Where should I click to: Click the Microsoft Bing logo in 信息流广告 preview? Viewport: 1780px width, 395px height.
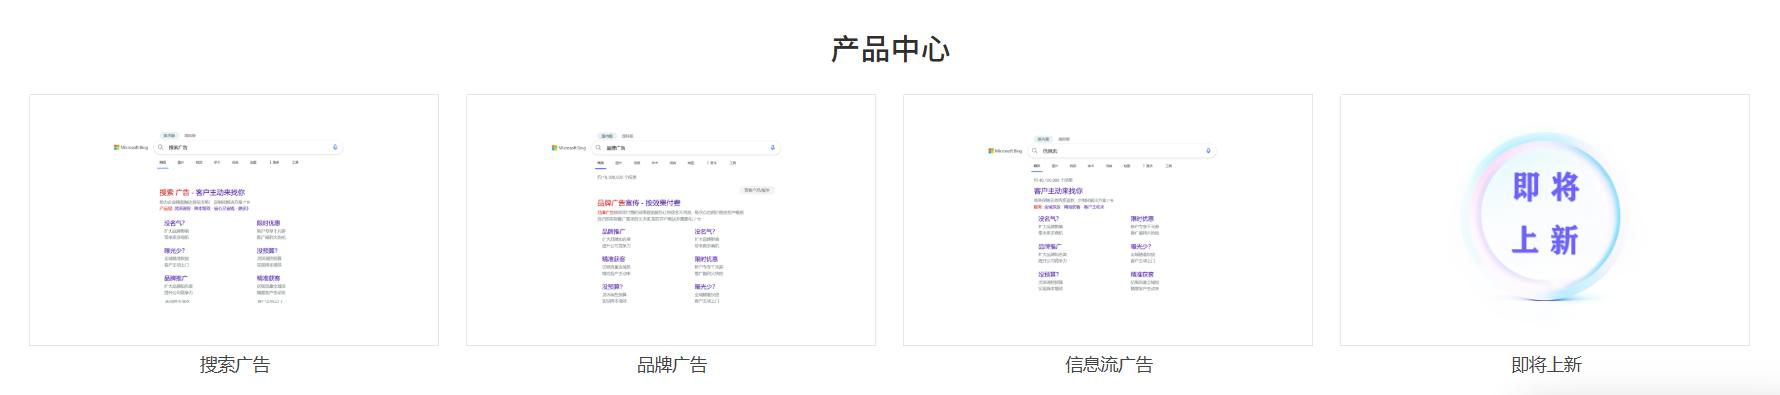pos(1005,151)
